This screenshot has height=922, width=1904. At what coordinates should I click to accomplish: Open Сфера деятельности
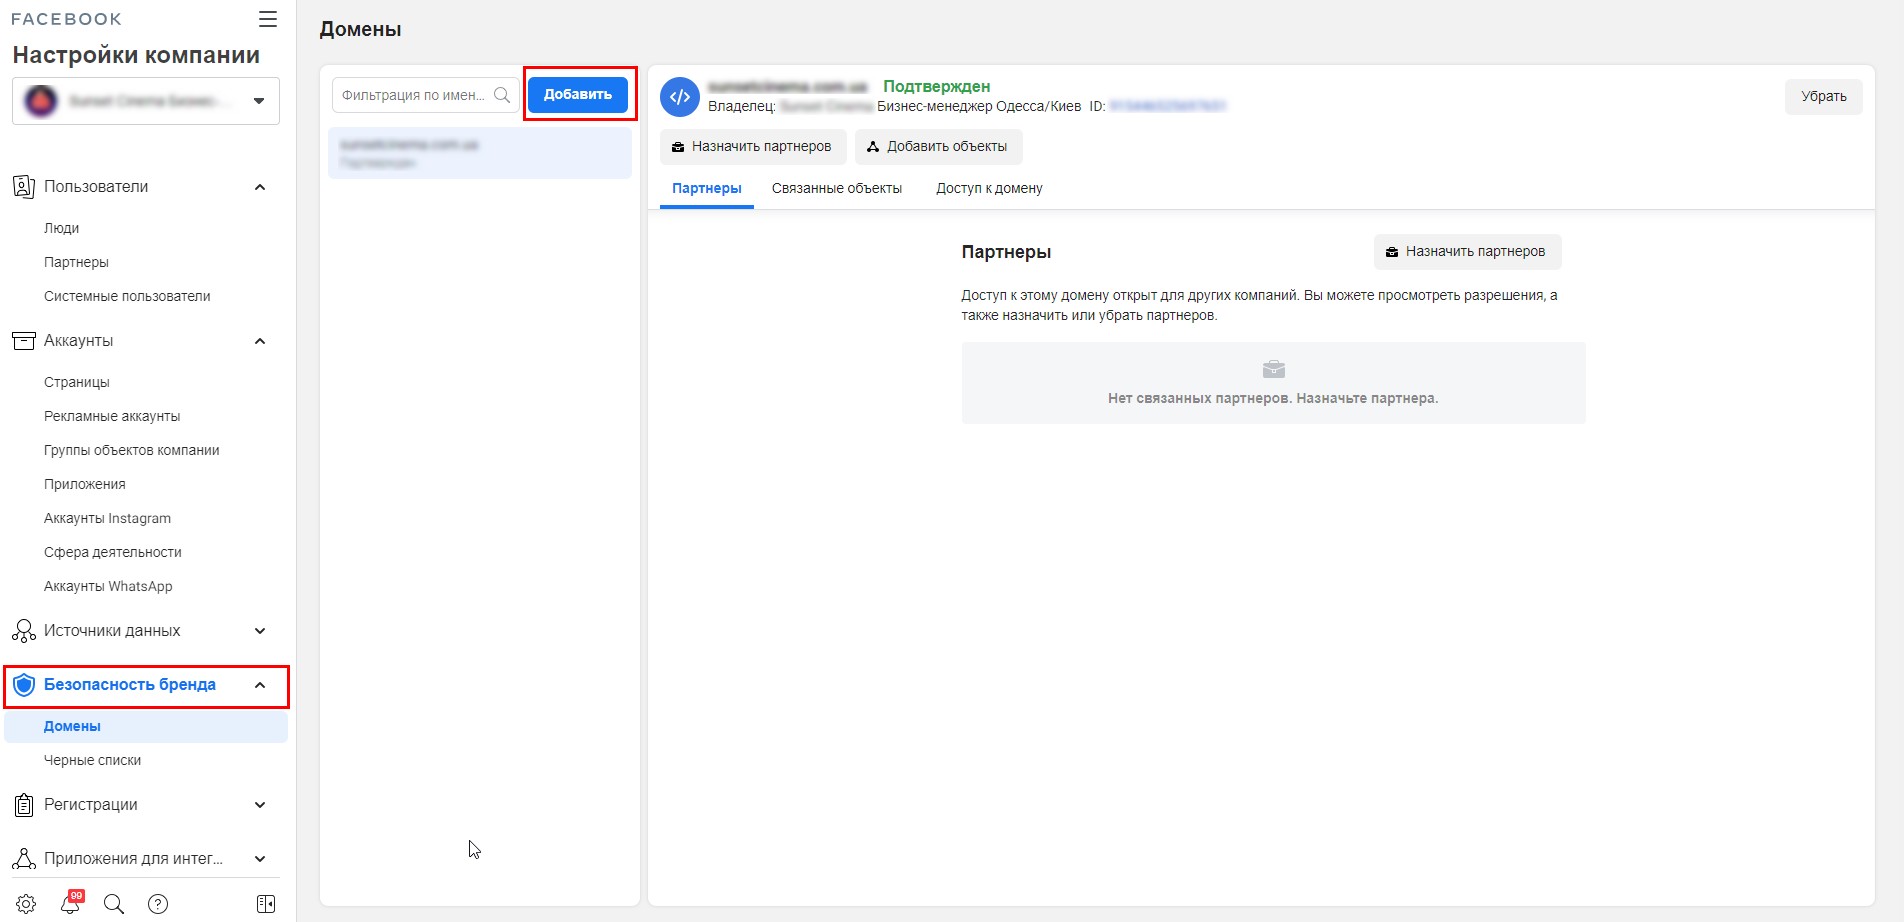pyautogui.click(x=113, y=552)
